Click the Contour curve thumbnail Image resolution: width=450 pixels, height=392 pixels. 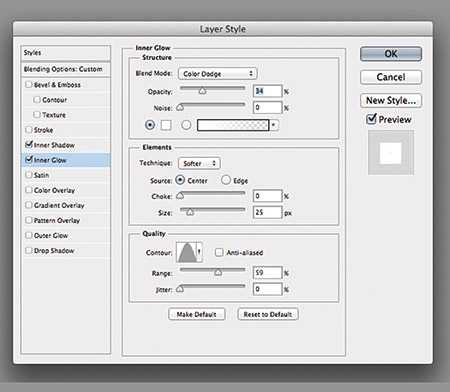[186, 252]
